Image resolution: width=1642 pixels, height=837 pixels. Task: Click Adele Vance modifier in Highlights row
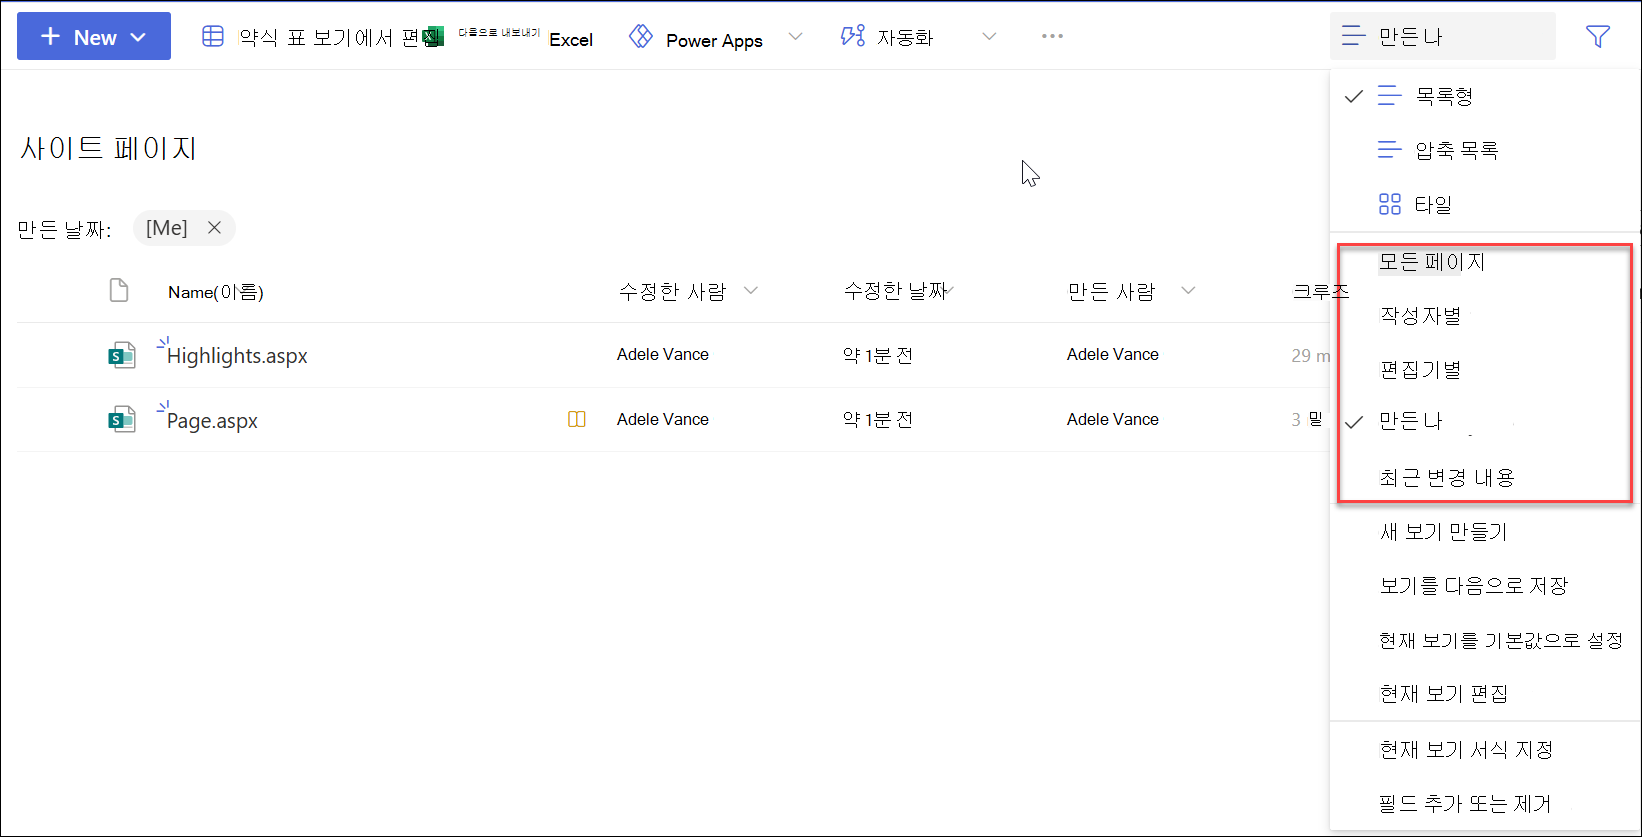[x=663, y=355]
